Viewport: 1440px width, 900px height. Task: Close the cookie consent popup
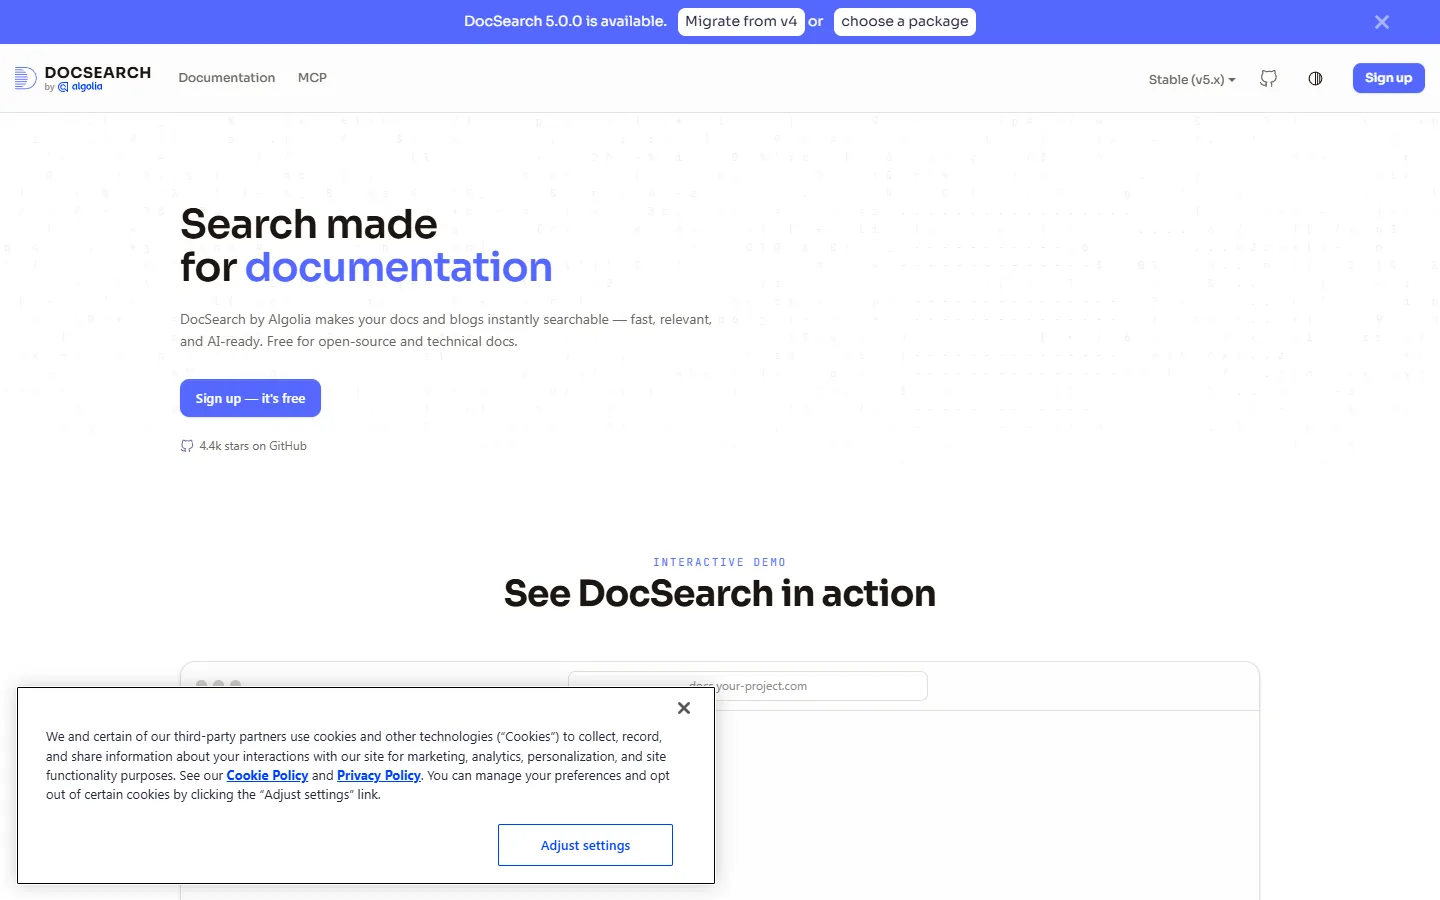pos(684,708)
